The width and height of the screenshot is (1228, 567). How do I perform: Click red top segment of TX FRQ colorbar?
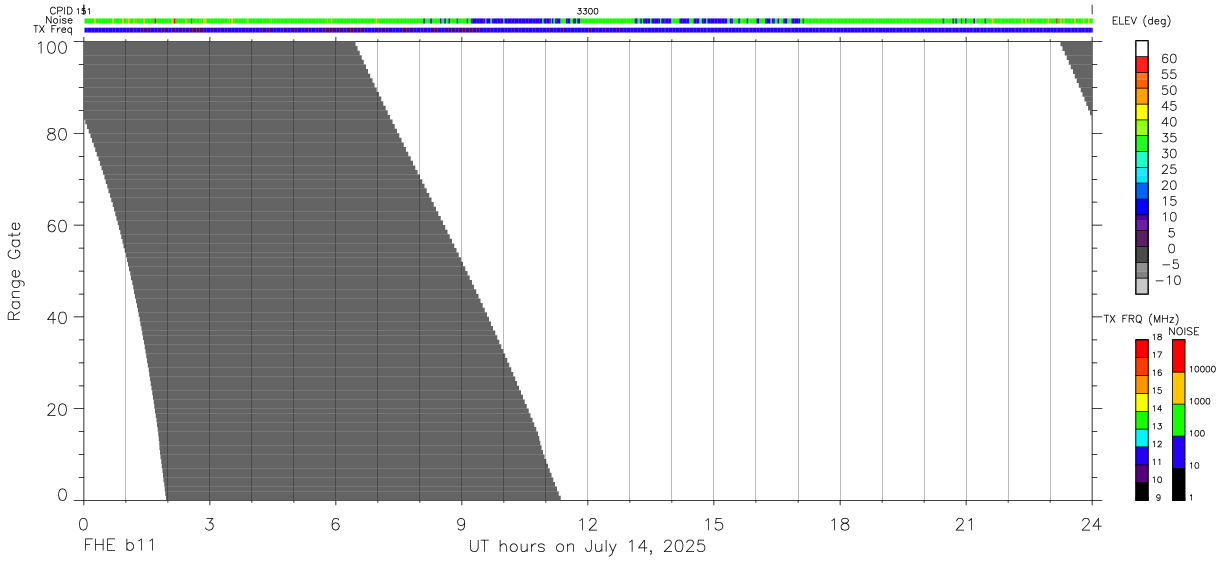click(1142, 347)
